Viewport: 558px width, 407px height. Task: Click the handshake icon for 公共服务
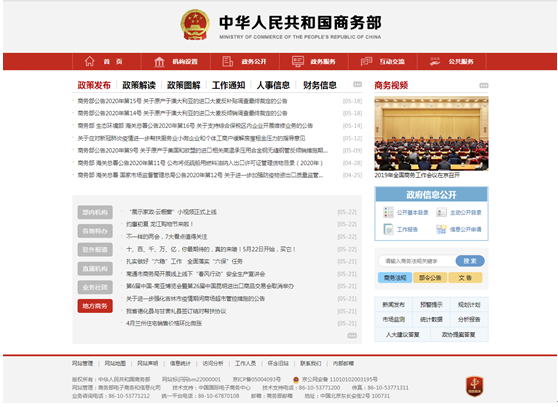click(x=435, y=61)
